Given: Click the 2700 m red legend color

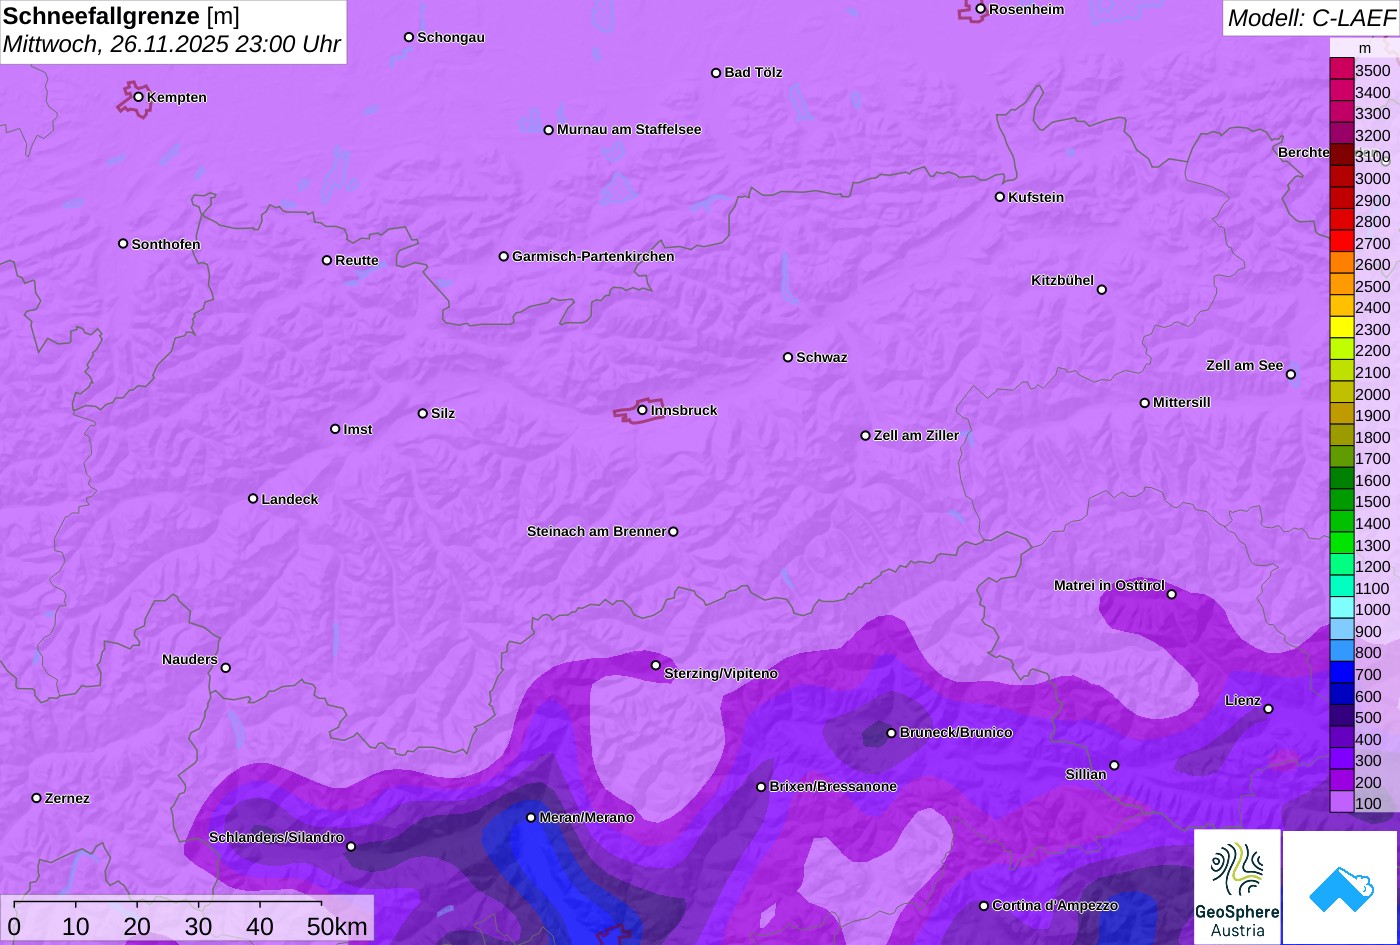Looking at the screenshot, I should [1341, 241].
